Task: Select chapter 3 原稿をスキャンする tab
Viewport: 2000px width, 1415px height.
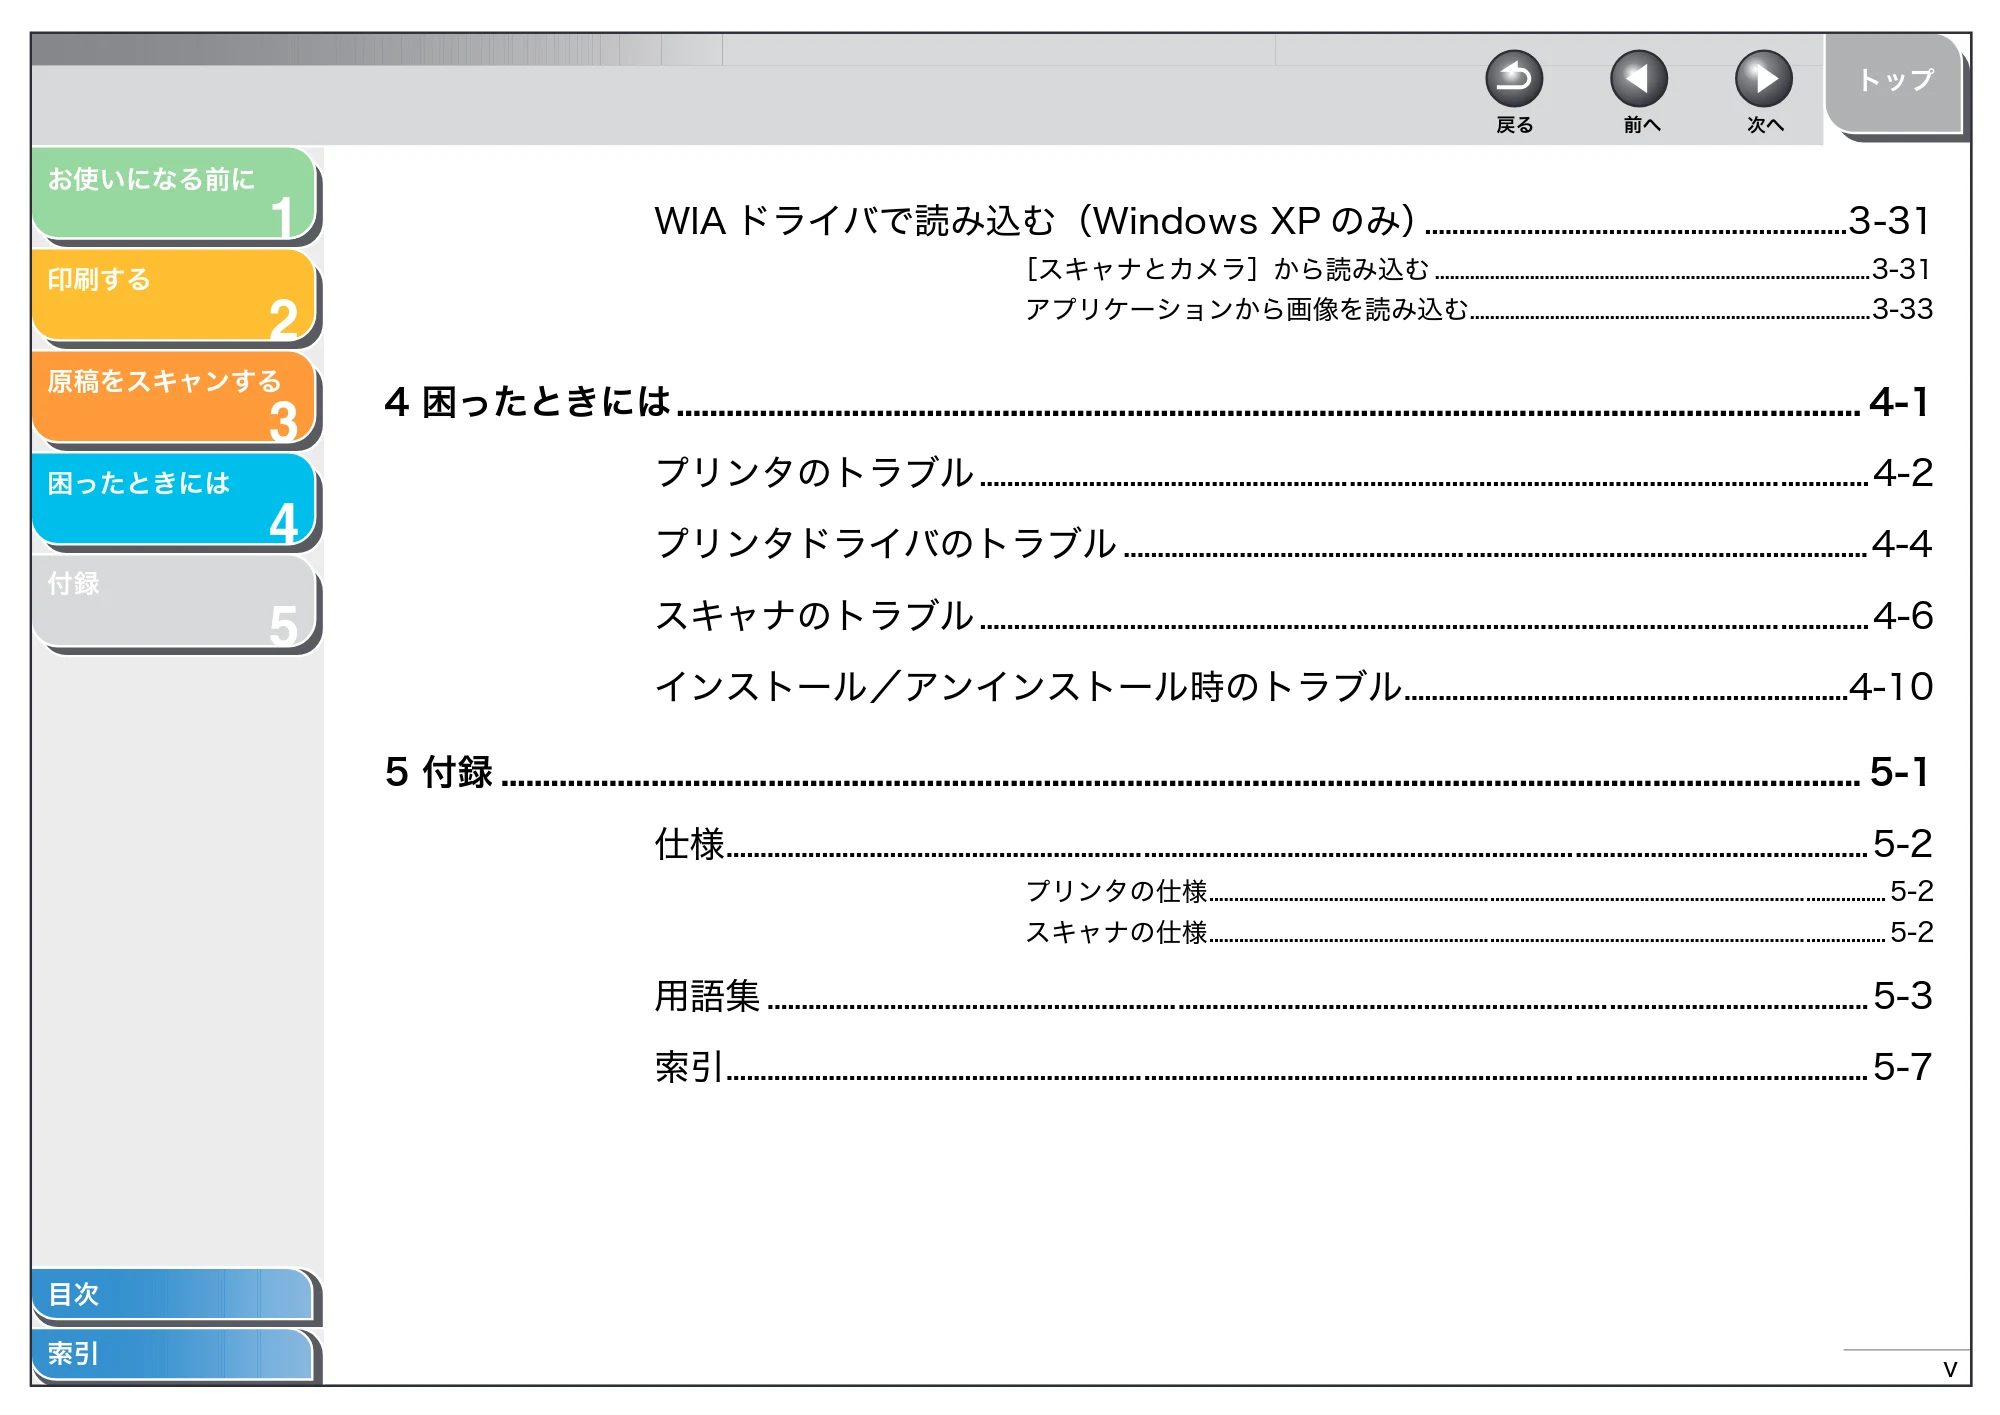Action: tap(175, 397)
